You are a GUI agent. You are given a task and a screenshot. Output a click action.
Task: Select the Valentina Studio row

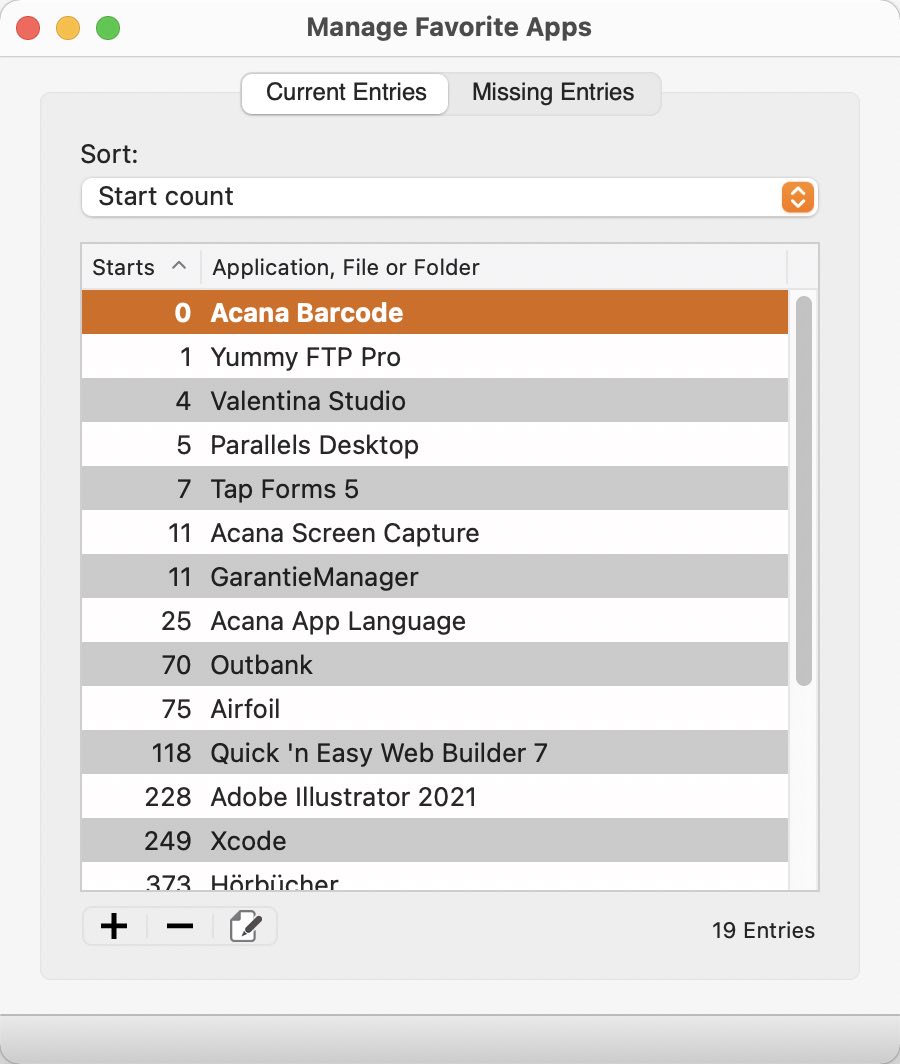click(308, 401)
